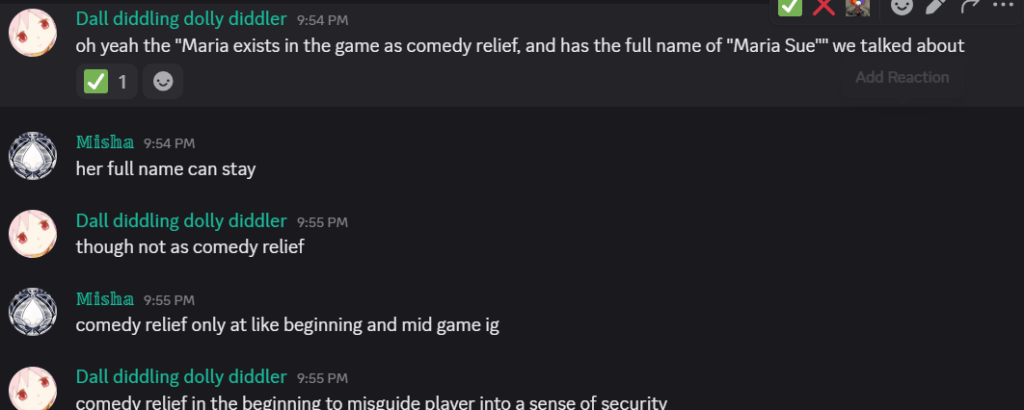The height and width of the screenshot is (410, 1024).
Task: Open the emoji reaction picker in message toolbar
Action: coord(902,6)
